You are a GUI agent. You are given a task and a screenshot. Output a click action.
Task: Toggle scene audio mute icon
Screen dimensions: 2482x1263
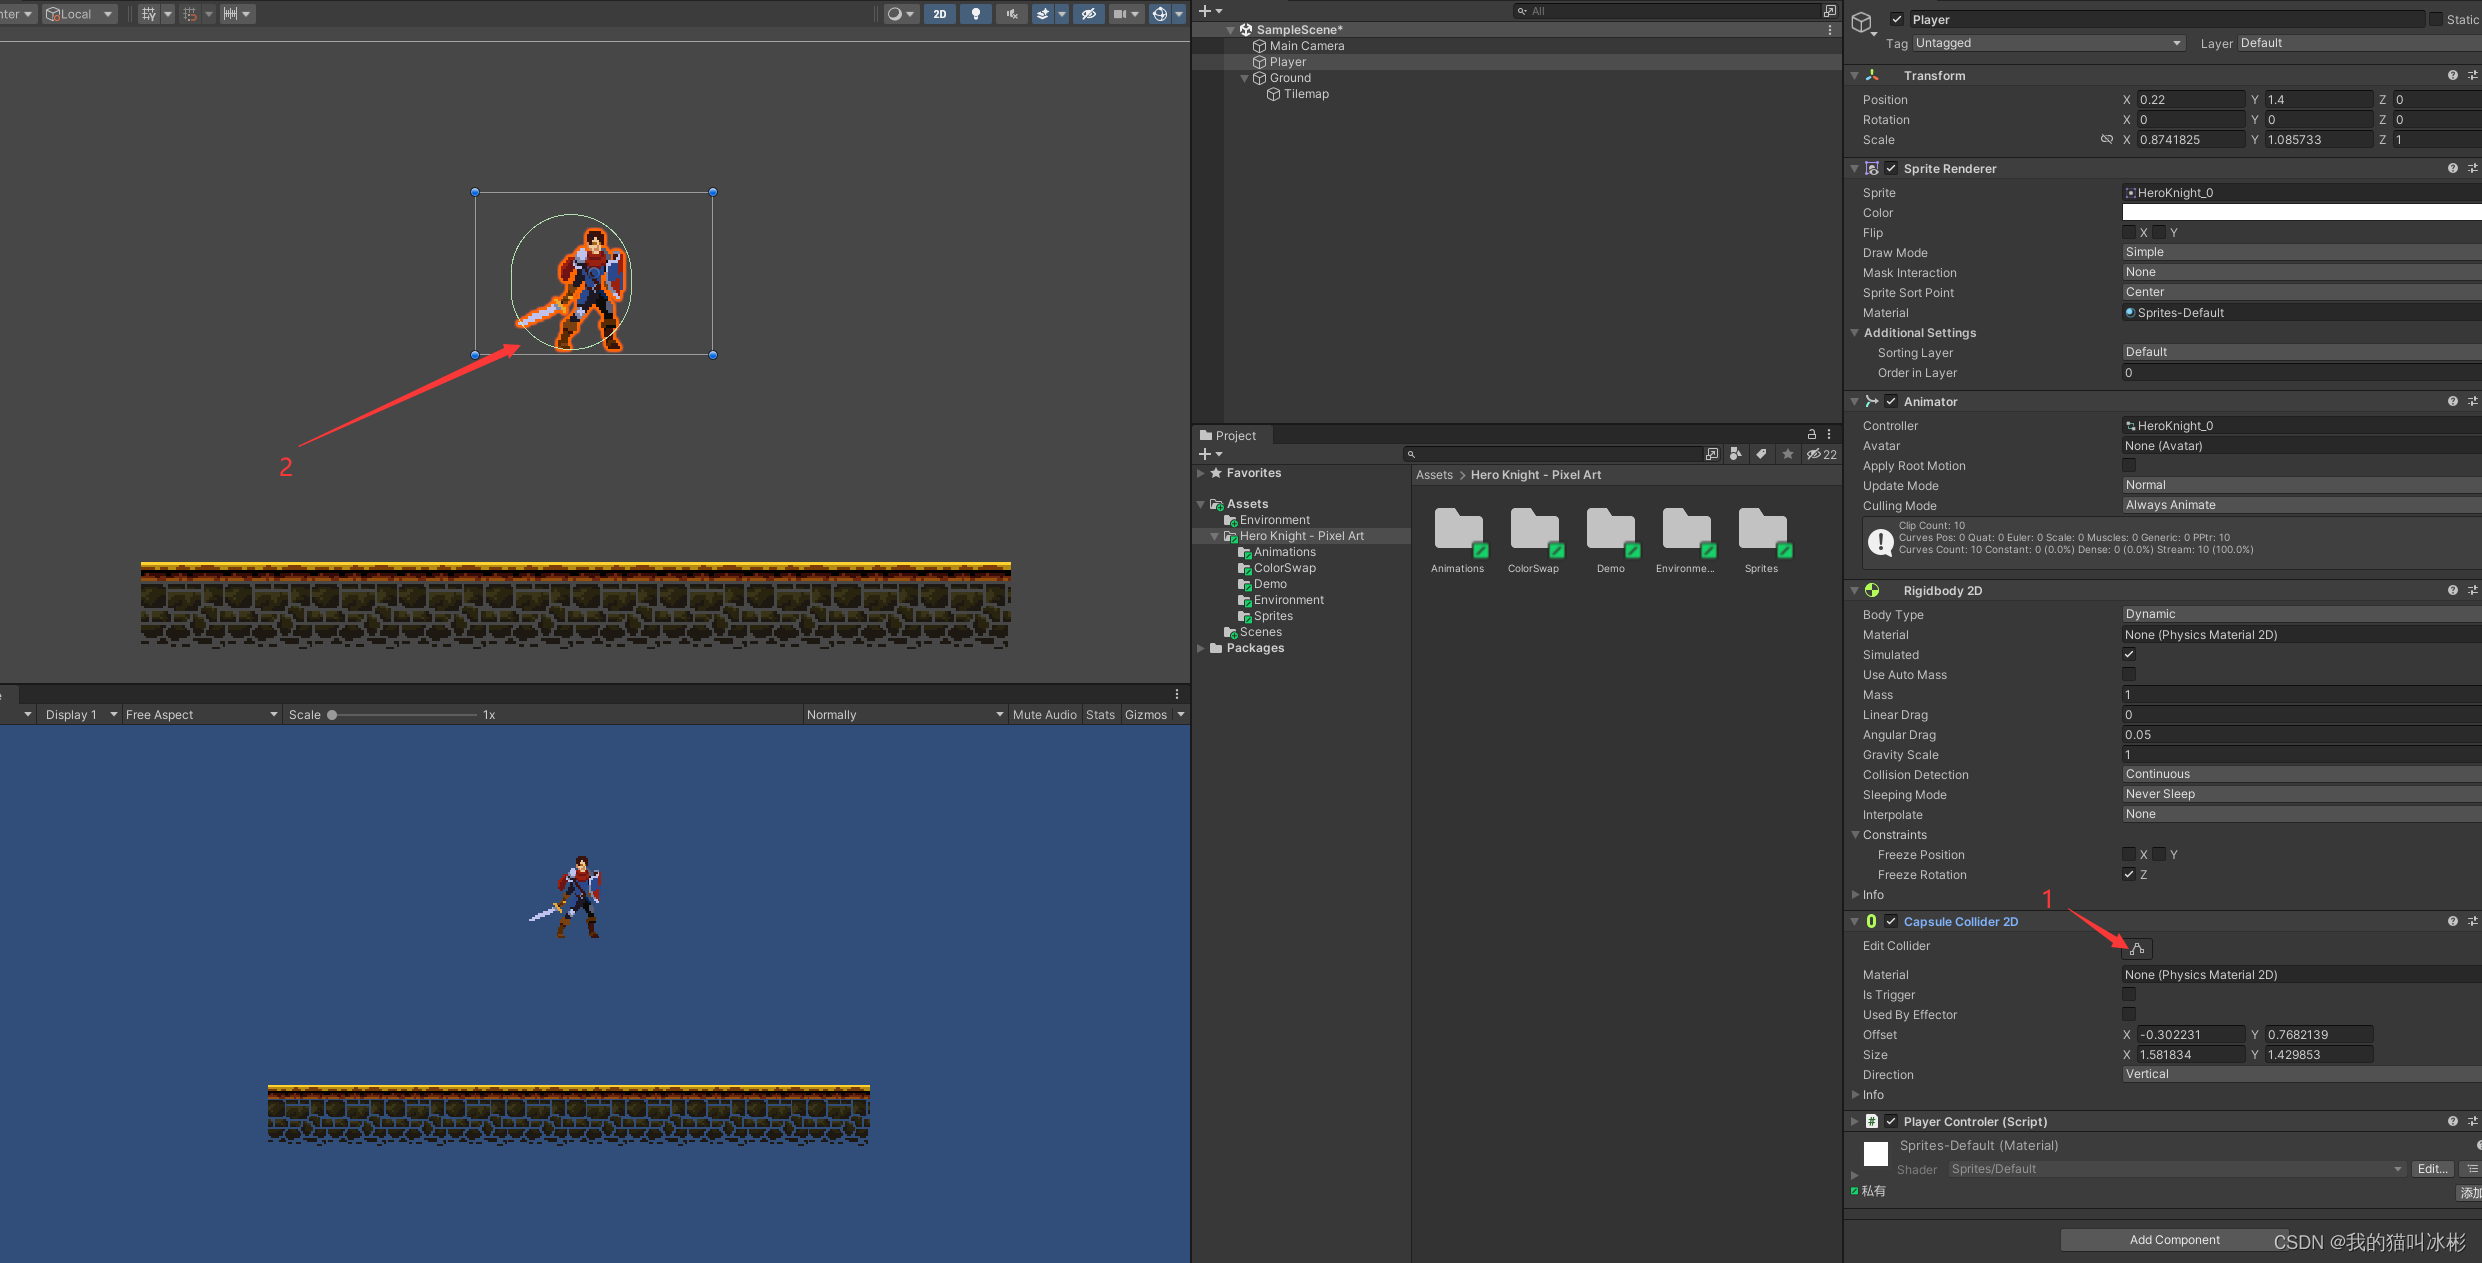tap(1012, 14)
